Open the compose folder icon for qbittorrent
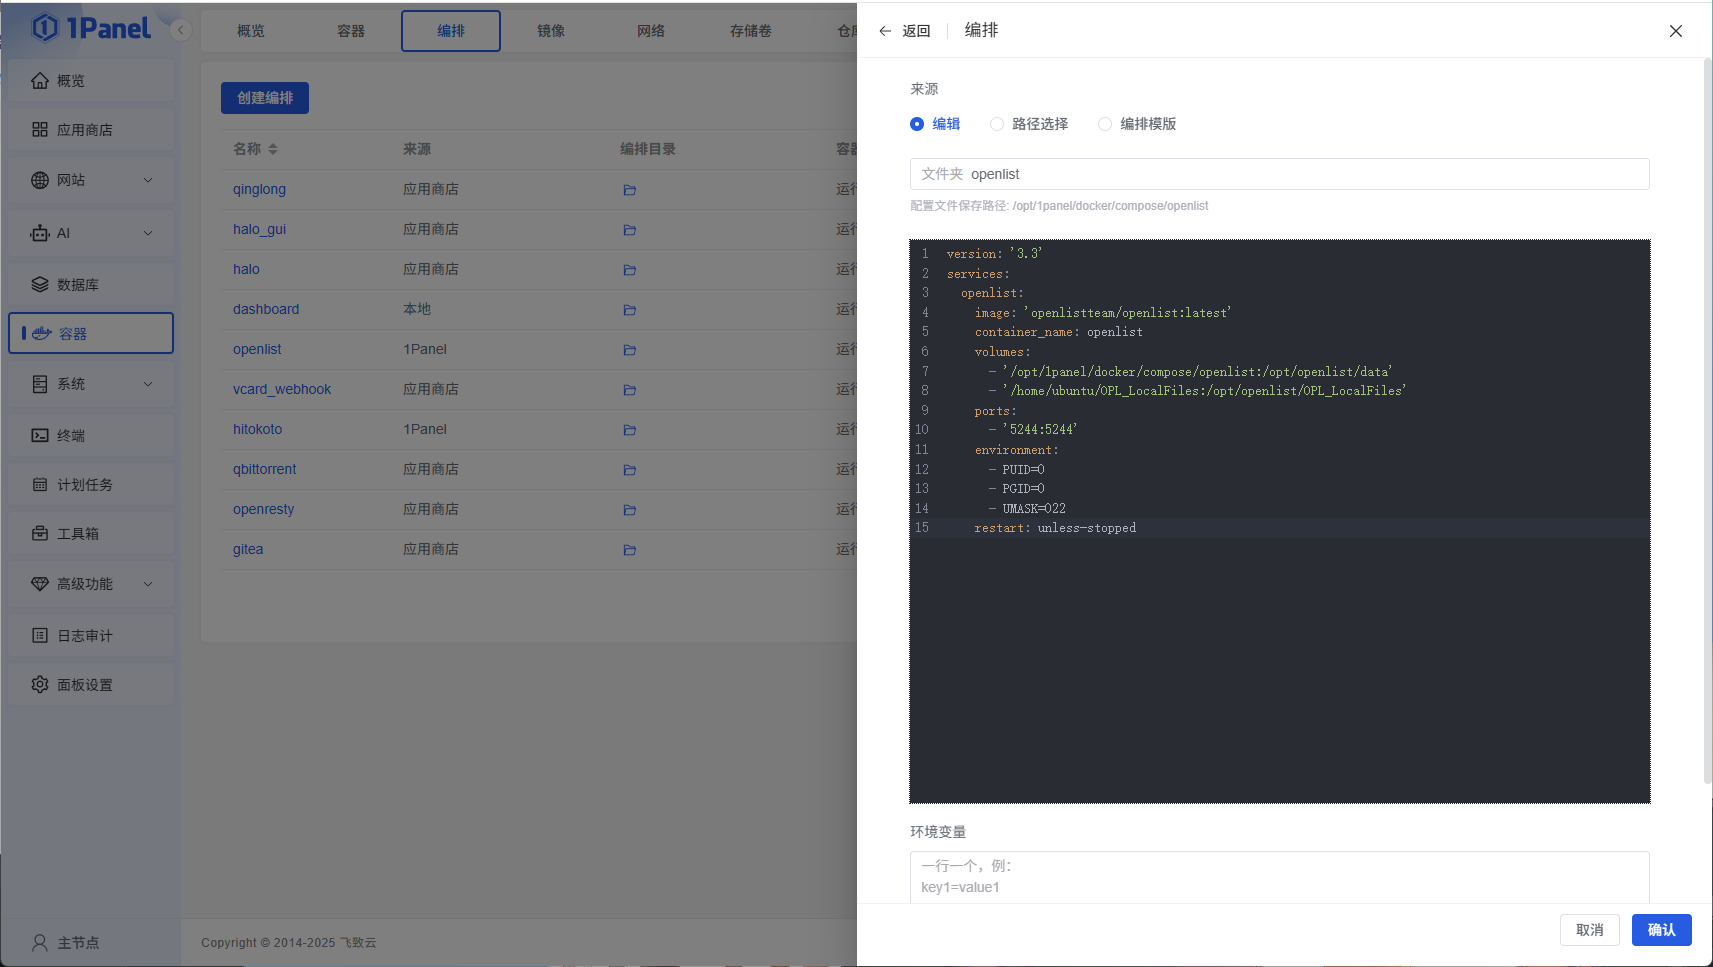1713x967 pixels. pos(630,470)
